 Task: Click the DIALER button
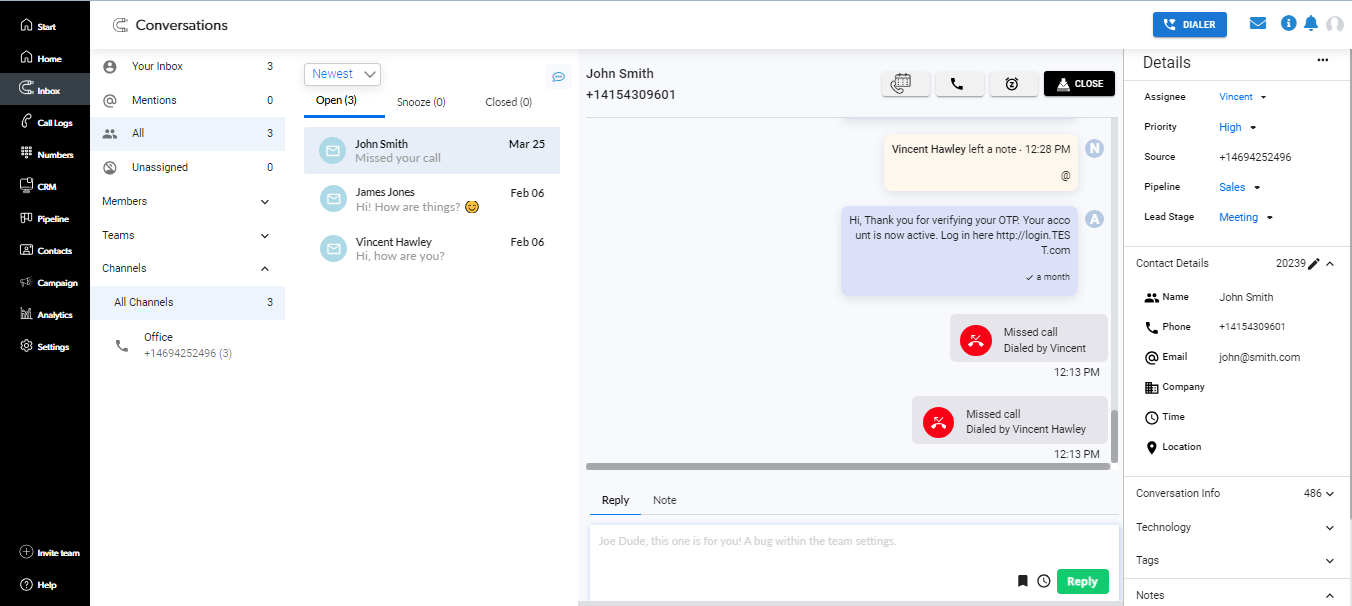coord(1189,25)
